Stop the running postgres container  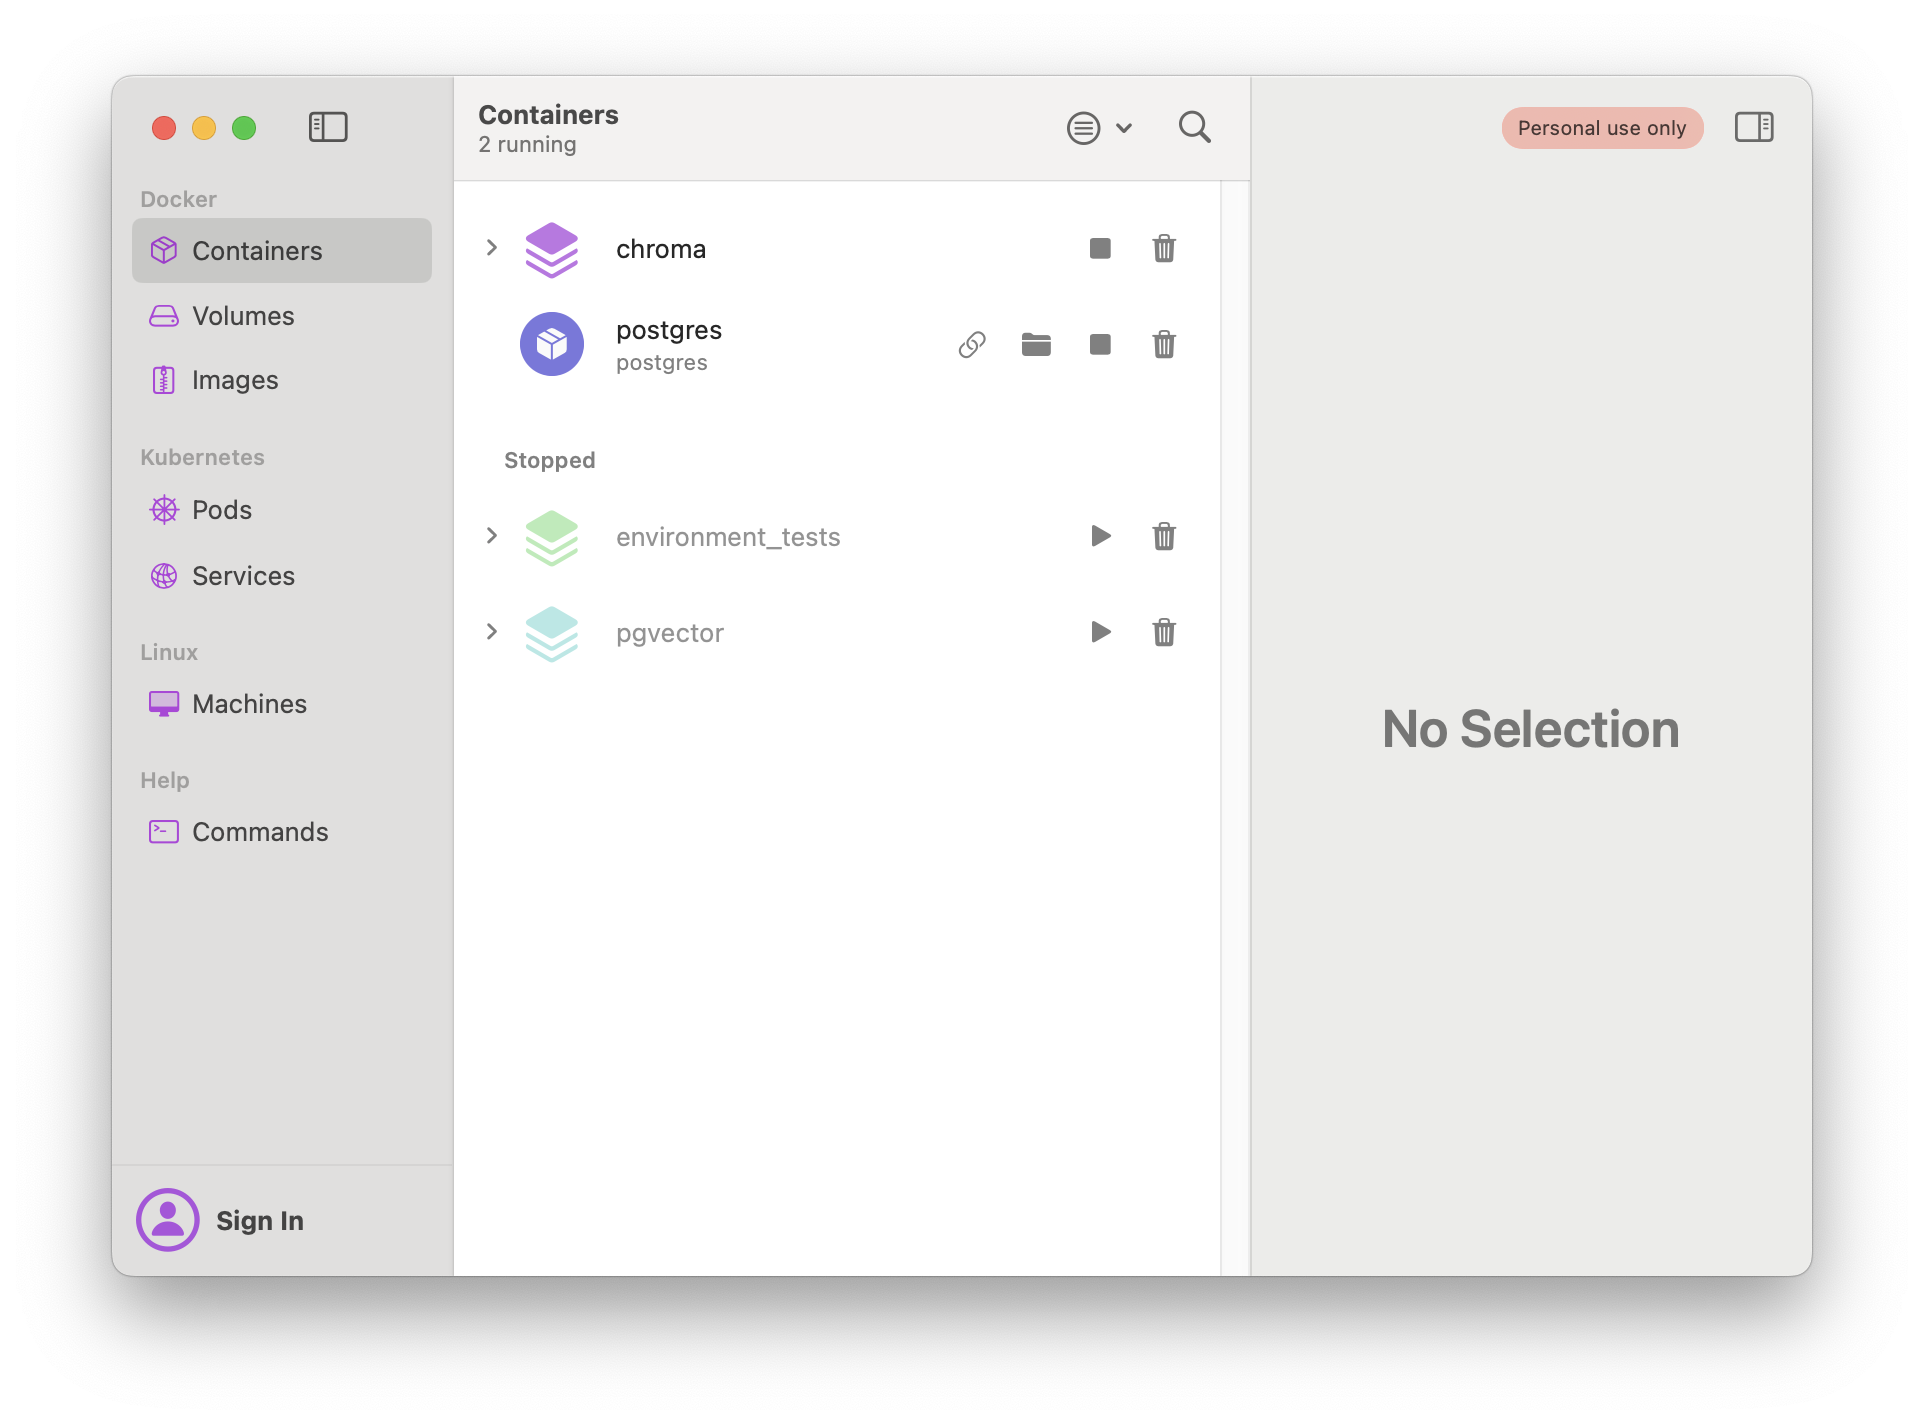tap(1100, 344)
